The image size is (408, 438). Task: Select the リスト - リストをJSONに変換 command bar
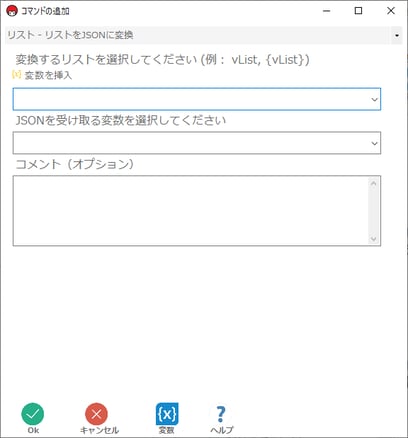[x=197, y=35]
